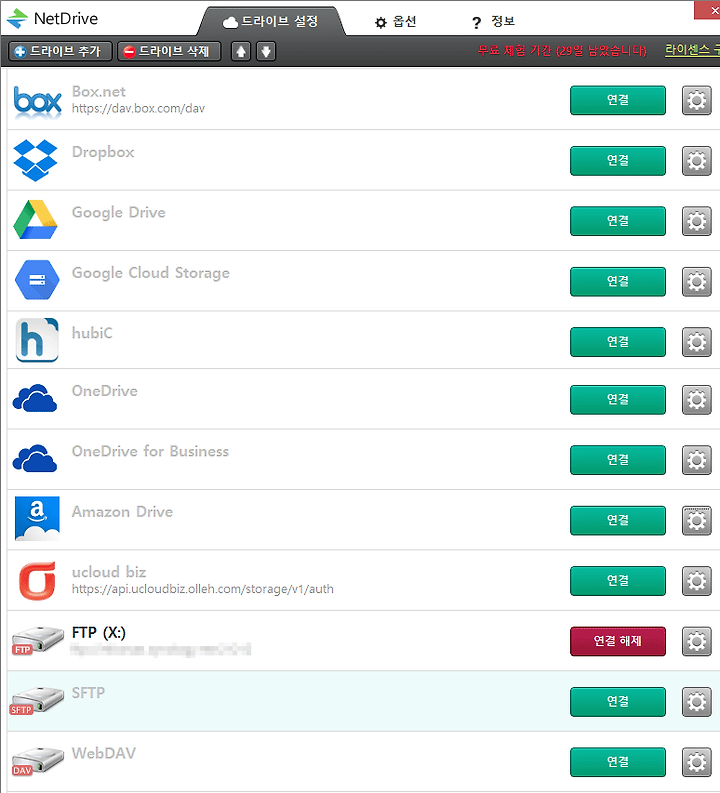Click the 드라이브 삭제 button
This screenshot has width=720, height=793.
coord(169,51)
